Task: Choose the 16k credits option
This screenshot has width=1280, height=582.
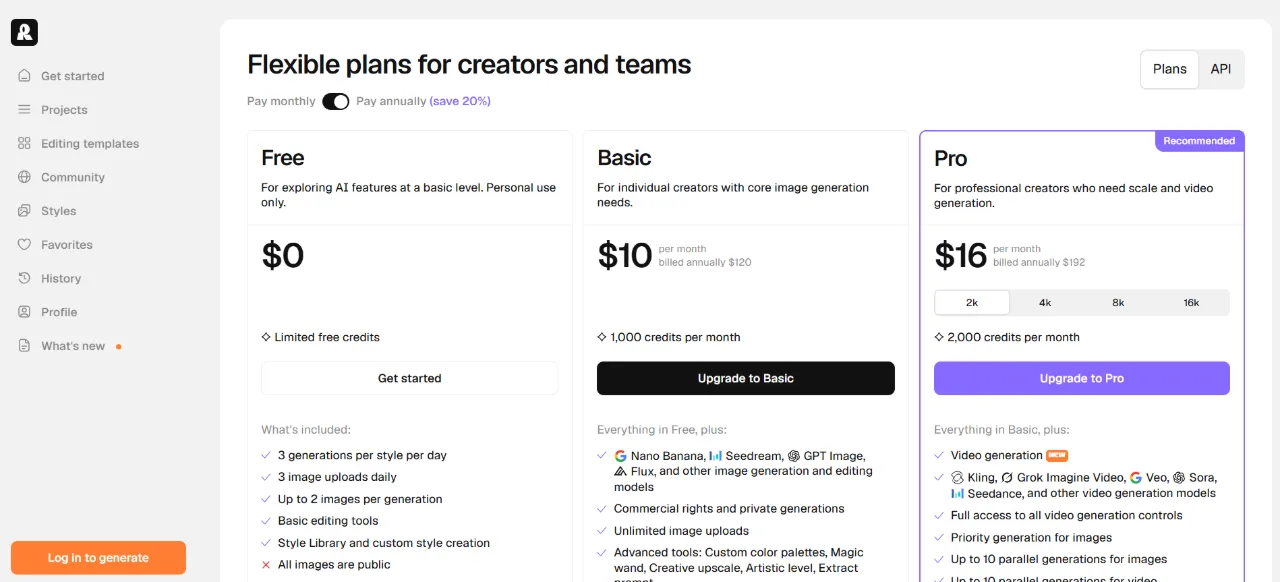Action: (x=1191, y=303)
